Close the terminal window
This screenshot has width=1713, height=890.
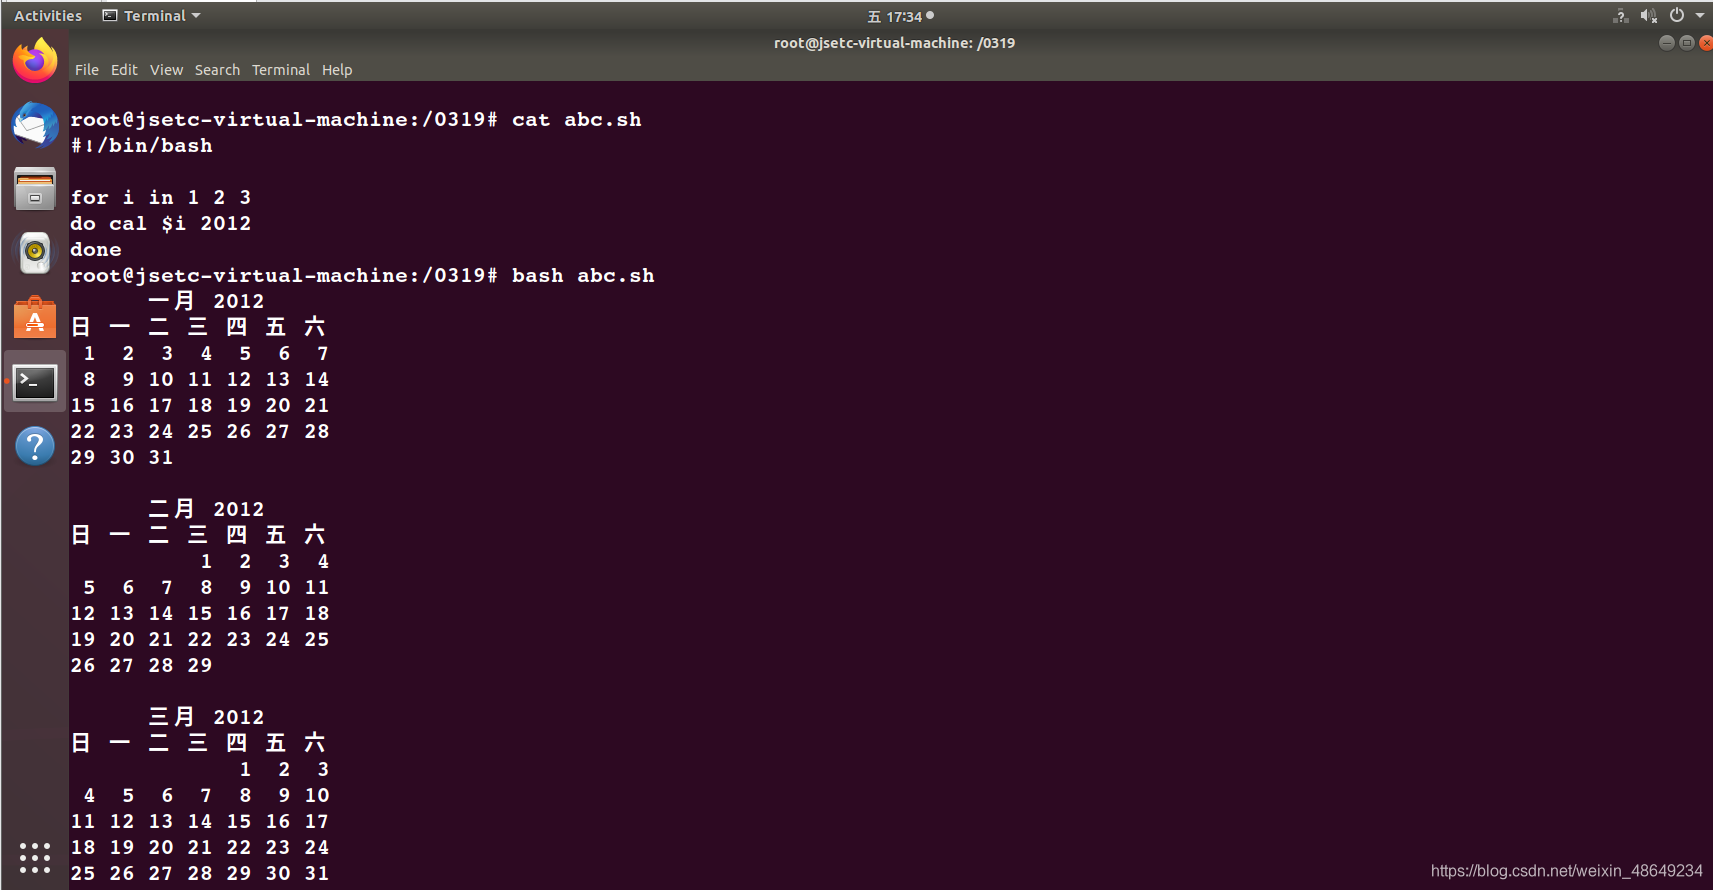(x=1705, y=43)
